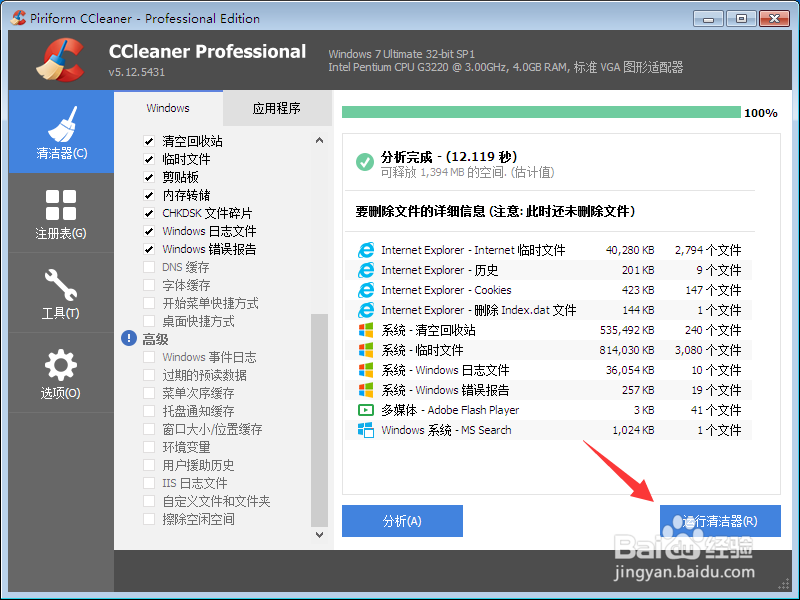Click the CCleaner logo in header
The height and width of the screenshot is (600, 800).
tap(60, 61)
